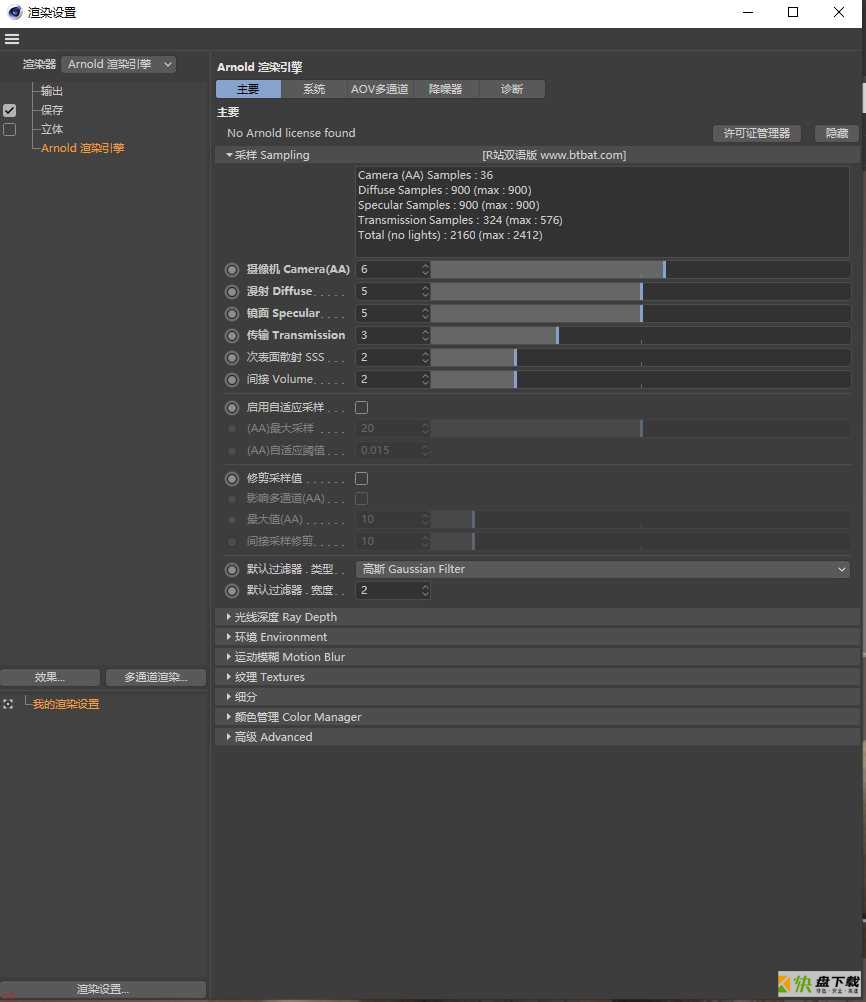
Task: Open the 高斯 Gaussian Filter dropdown
Action: pos(603,569)
